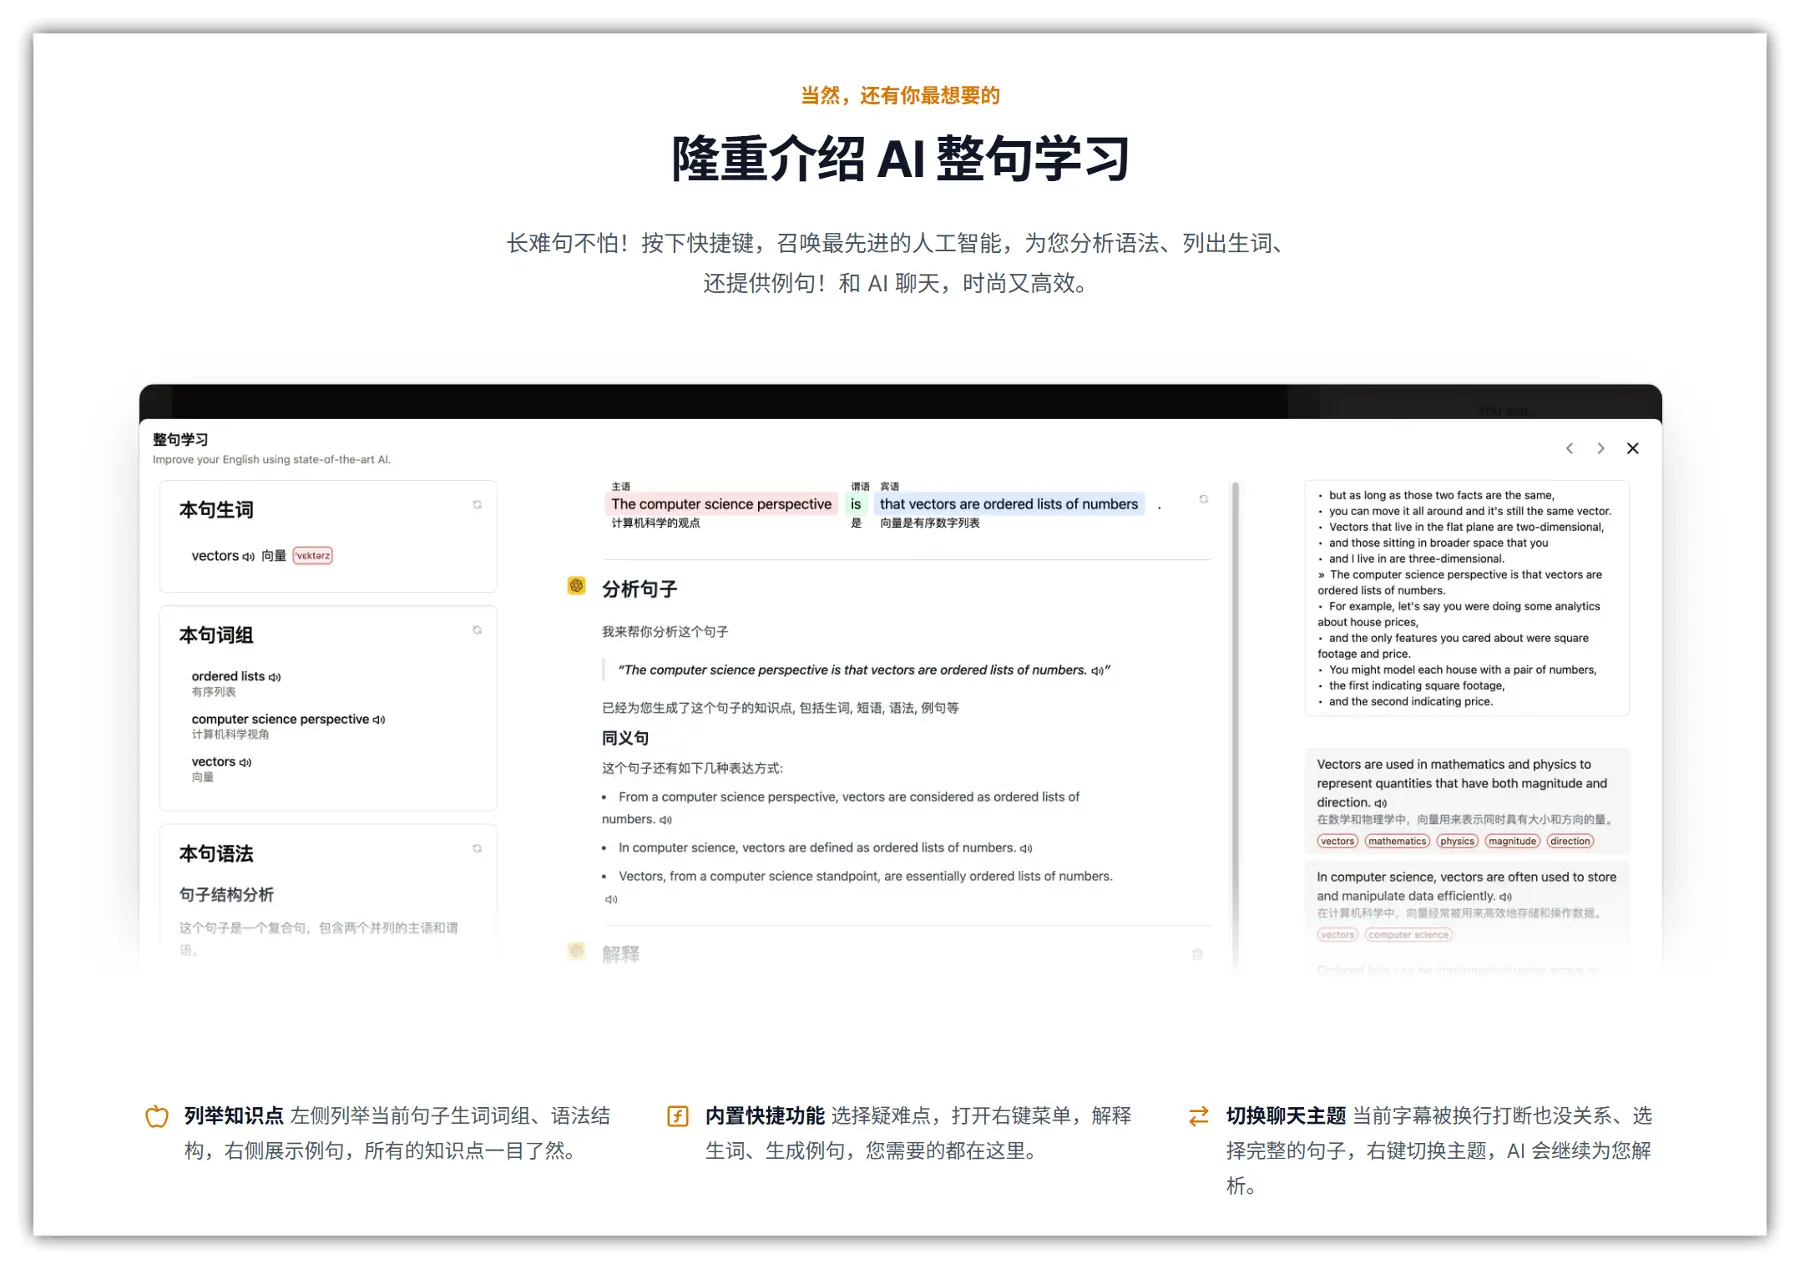Select the computer science tag

(x=1408, y=935)
